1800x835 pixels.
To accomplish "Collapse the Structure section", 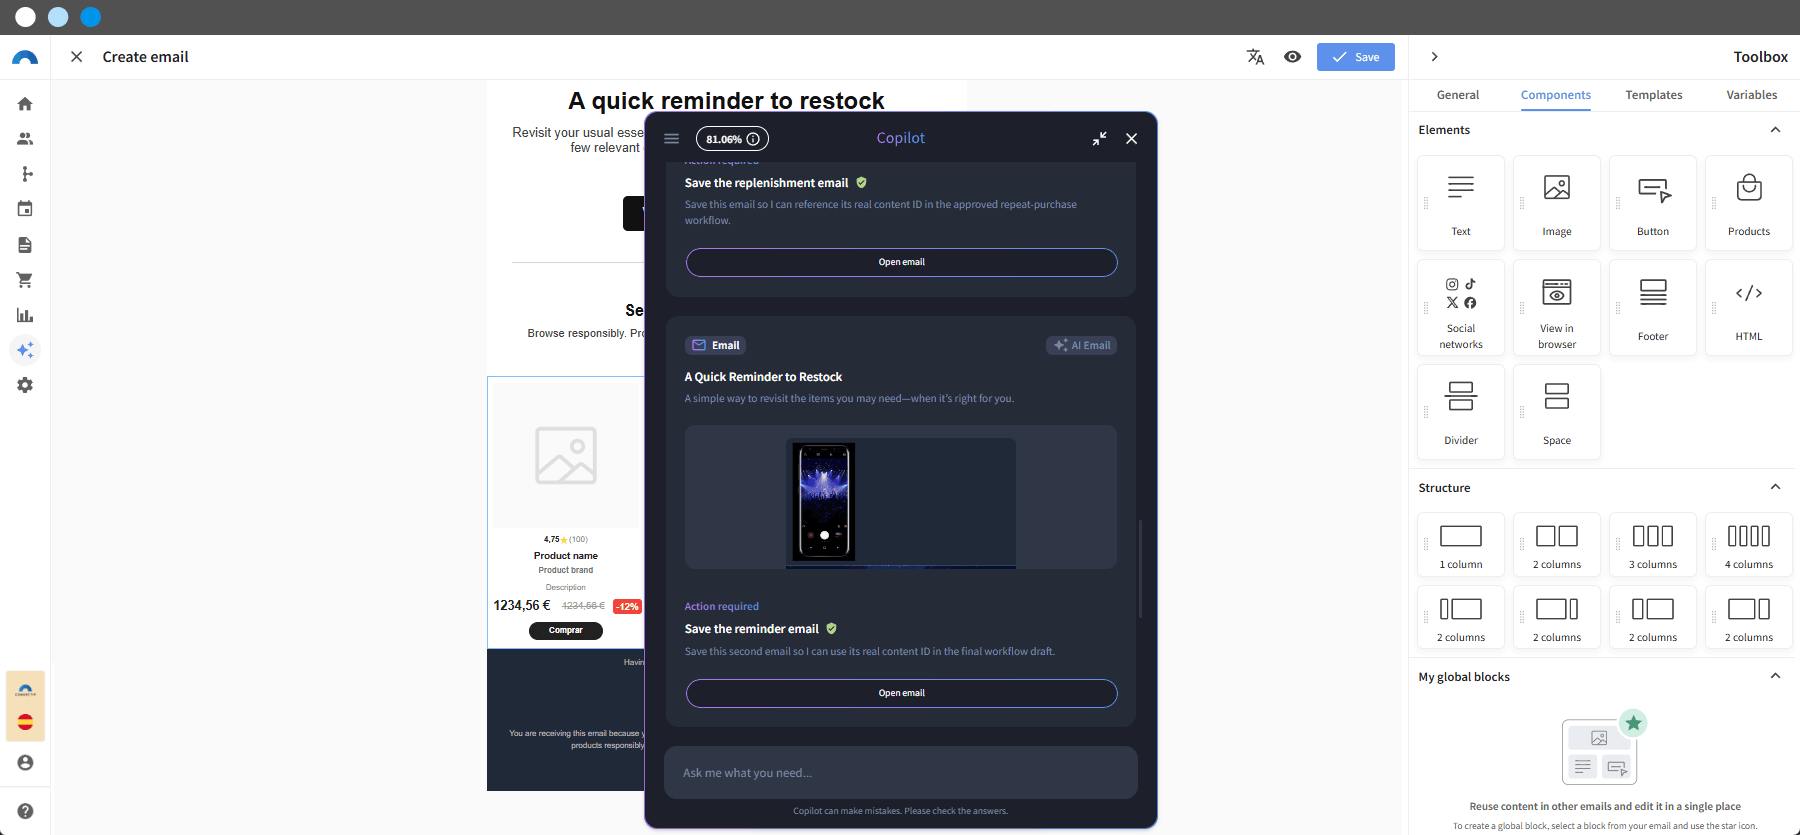I will tap(1775, 487).
